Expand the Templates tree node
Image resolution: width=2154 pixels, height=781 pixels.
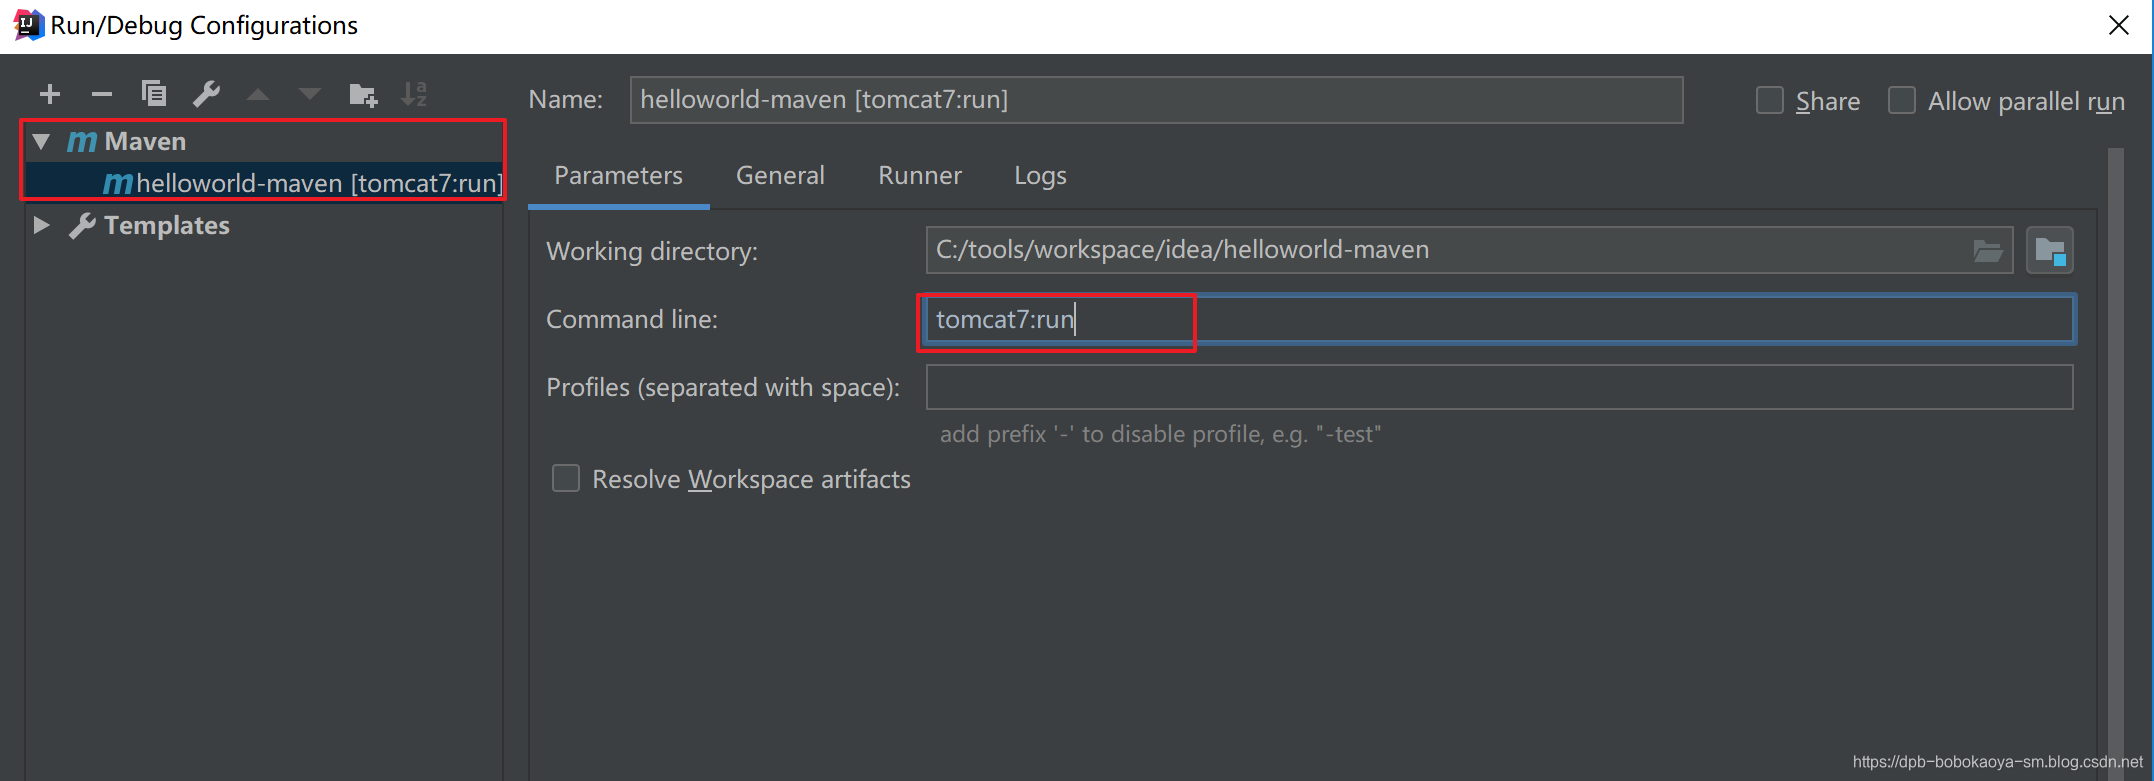(x=41, y=225)
